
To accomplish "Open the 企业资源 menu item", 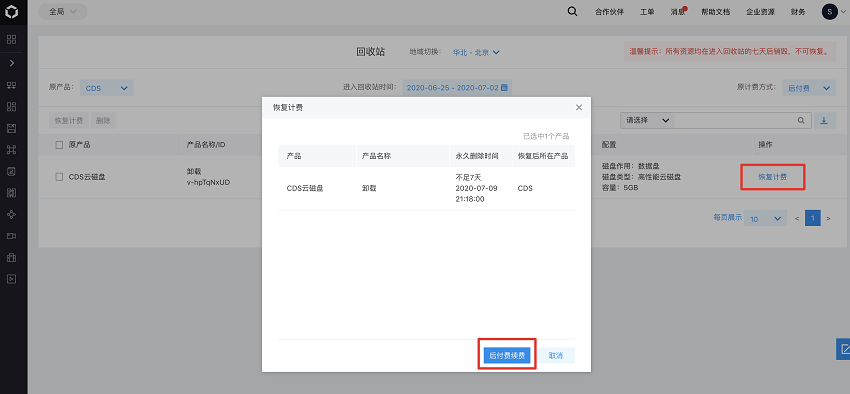I will click(761, 12).
